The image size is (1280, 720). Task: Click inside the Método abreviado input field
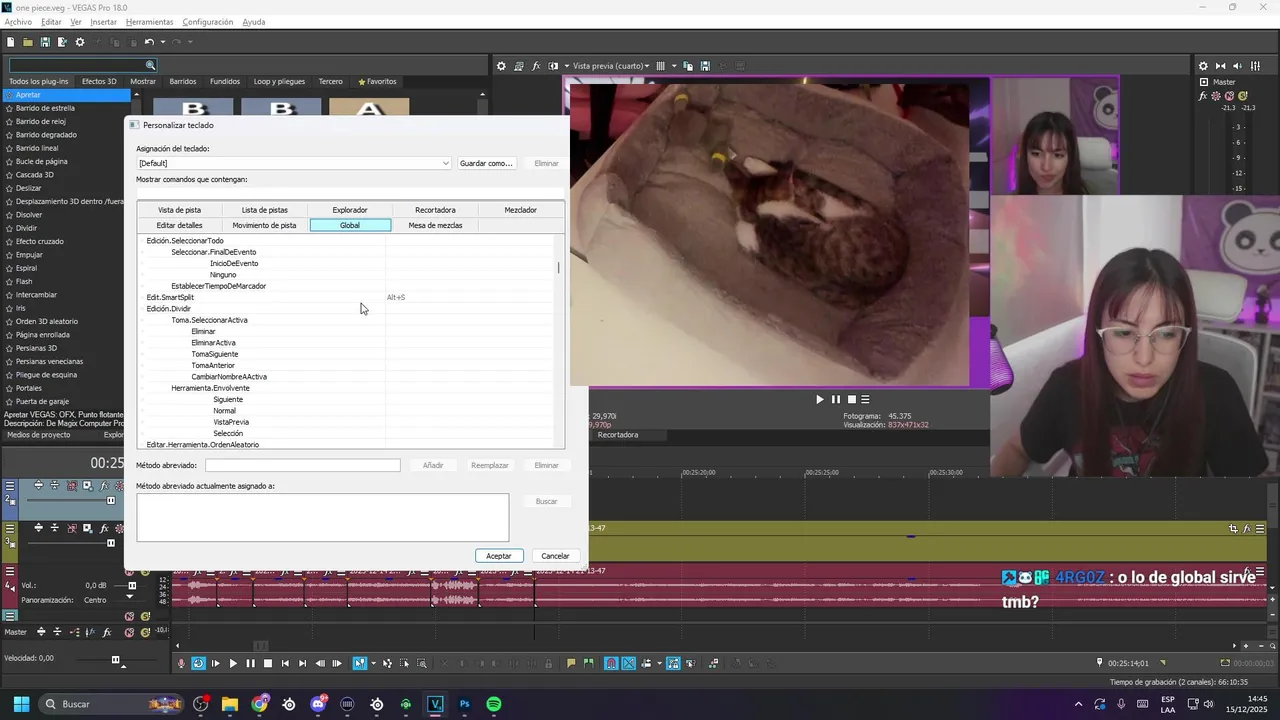point(303,465)
